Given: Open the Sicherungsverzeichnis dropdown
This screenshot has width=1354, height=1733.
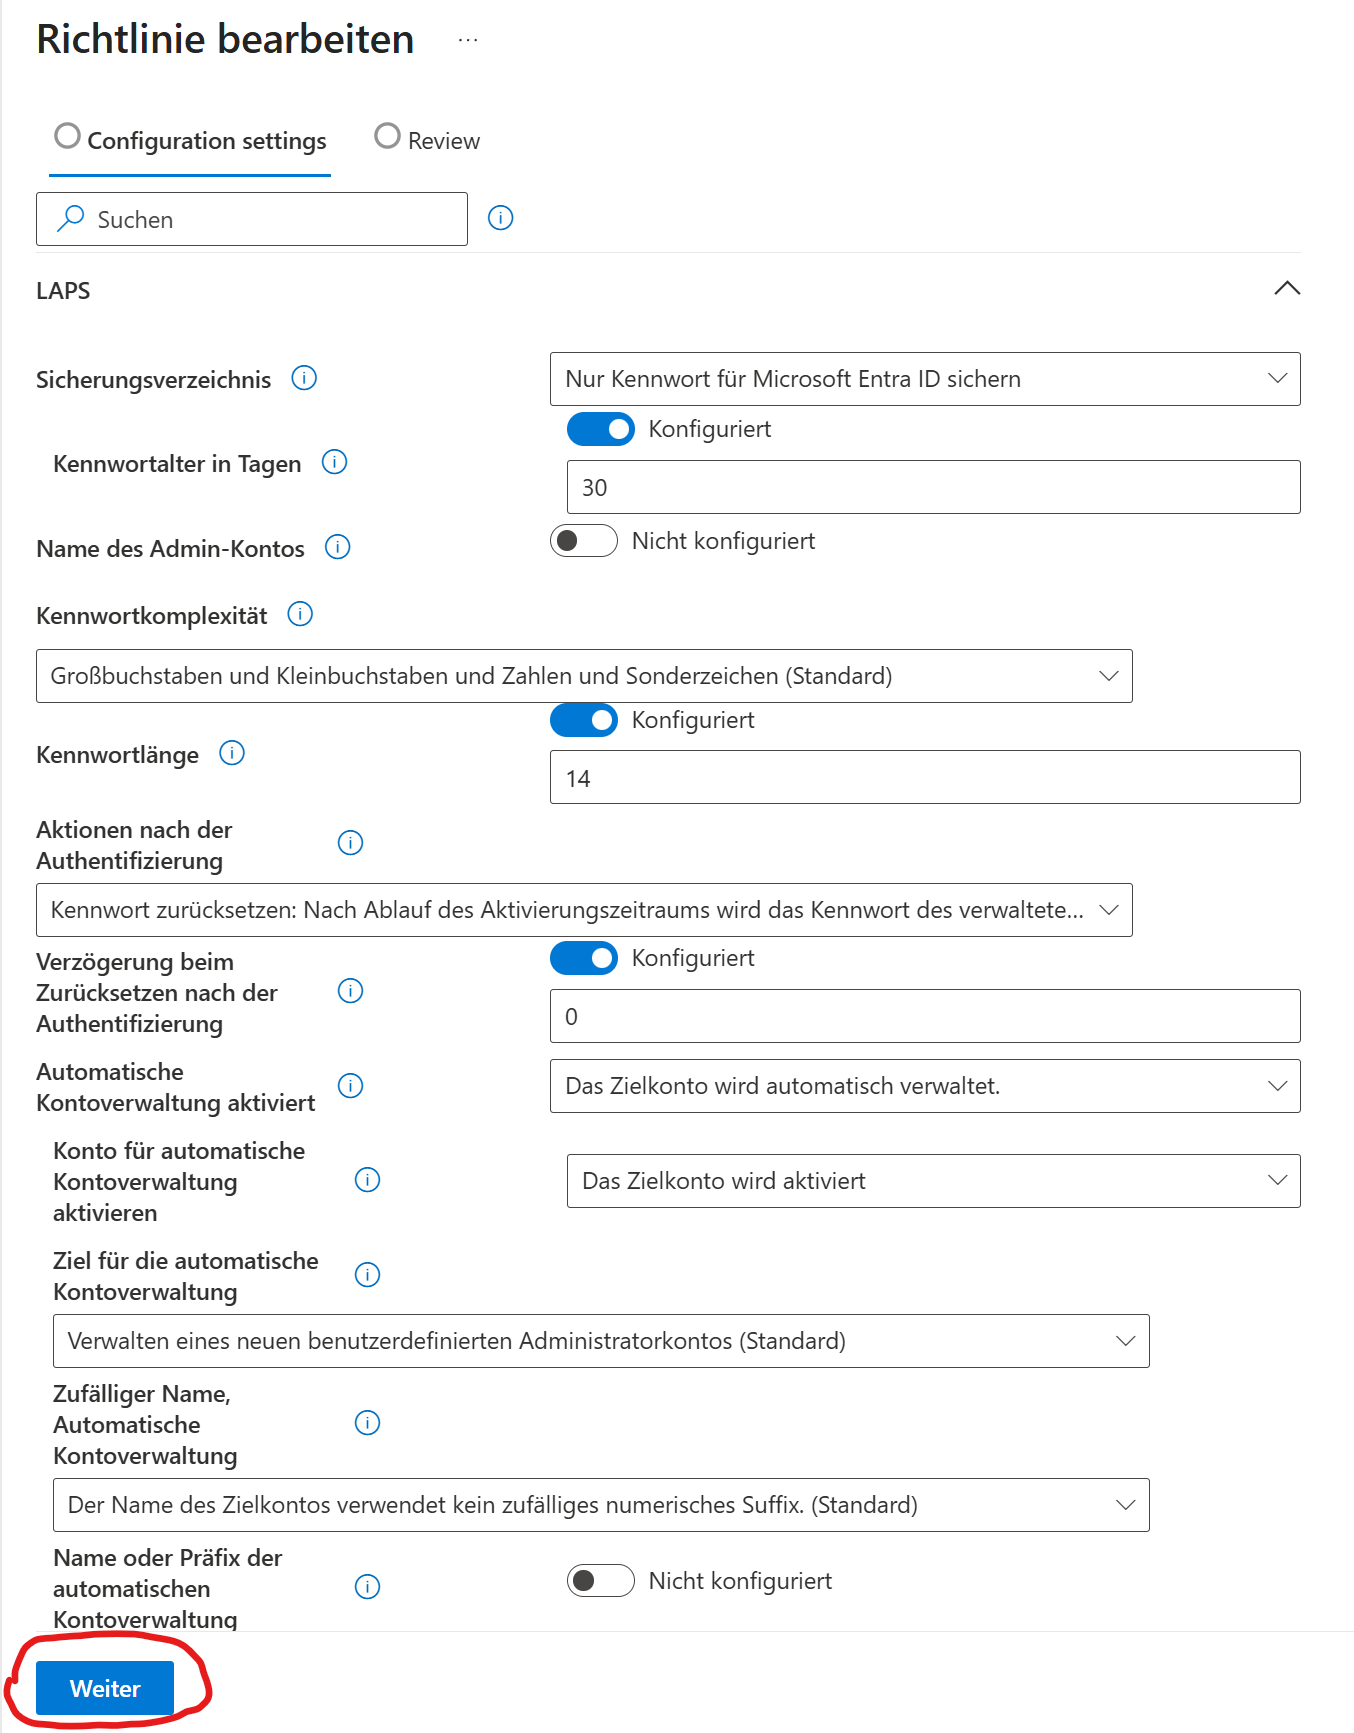Looking at the screenshot, I should 924,379.
